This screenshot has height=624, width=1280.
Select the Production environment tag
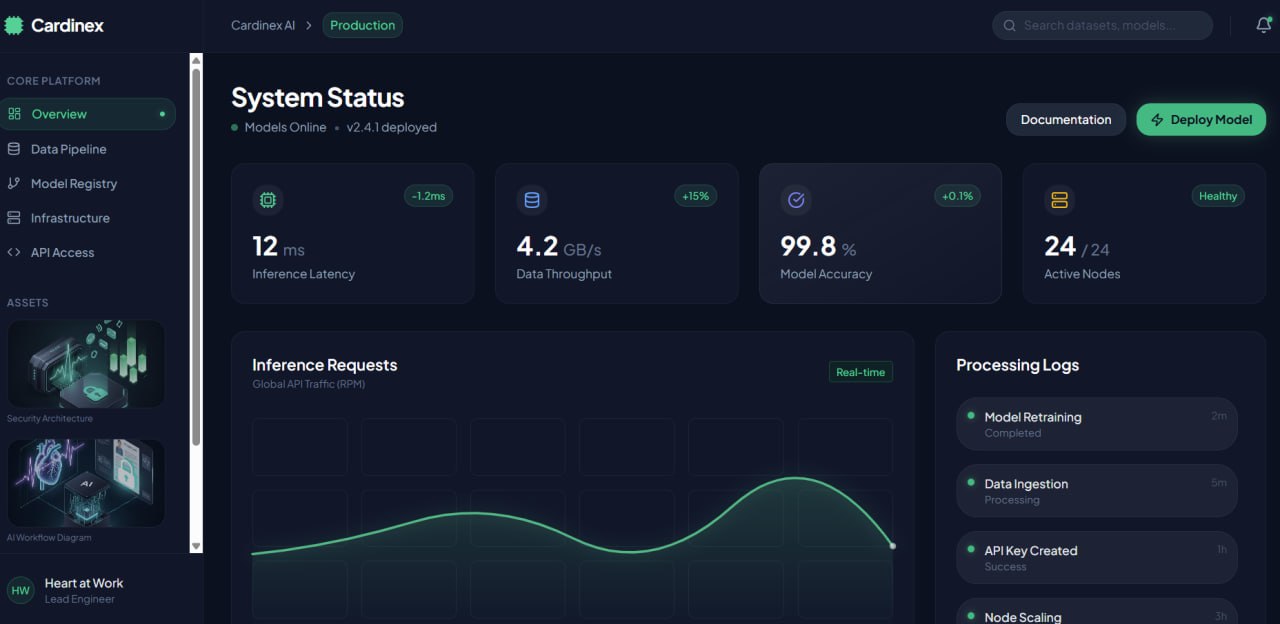tap(362, 25)
